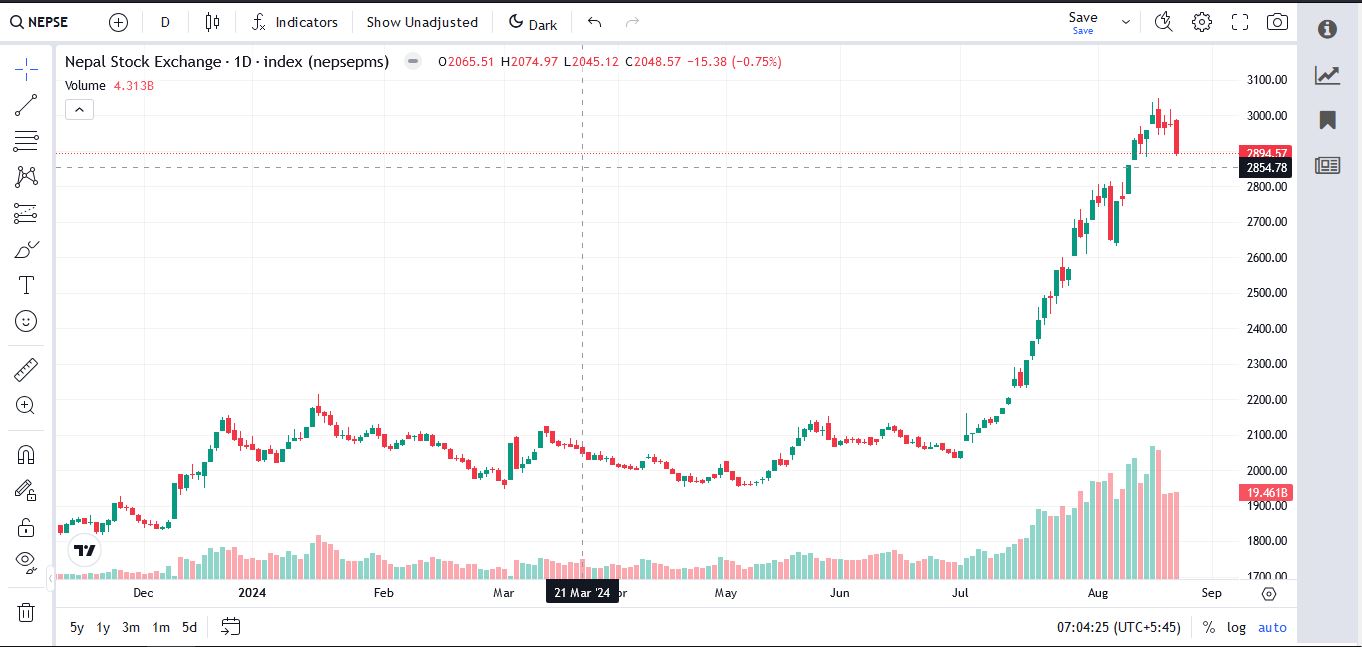Toggle log scale on price axis
This screenshot has width=1362, height=647.
point(1237,627)
